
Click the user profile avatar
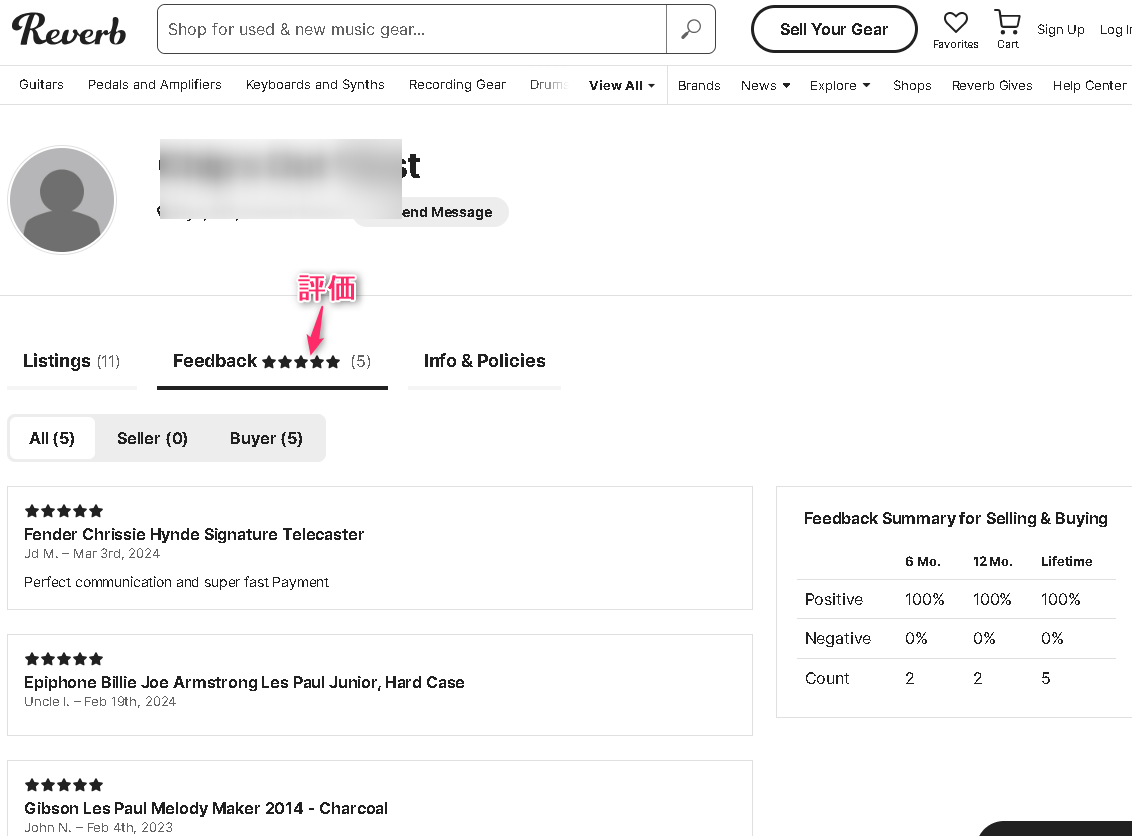click(62, 200)
